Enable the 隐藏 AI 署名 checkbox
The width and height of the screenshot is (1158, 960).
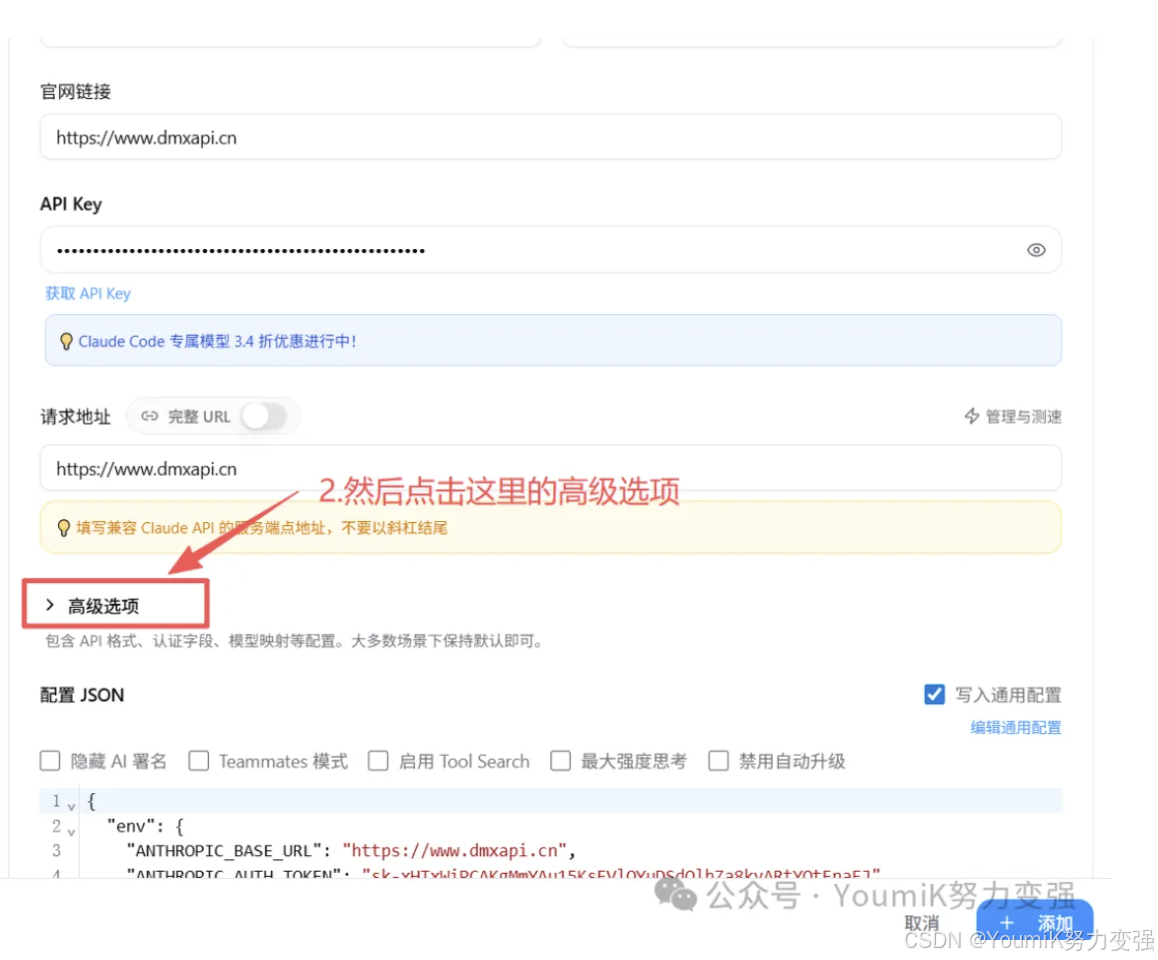point(50,761)
